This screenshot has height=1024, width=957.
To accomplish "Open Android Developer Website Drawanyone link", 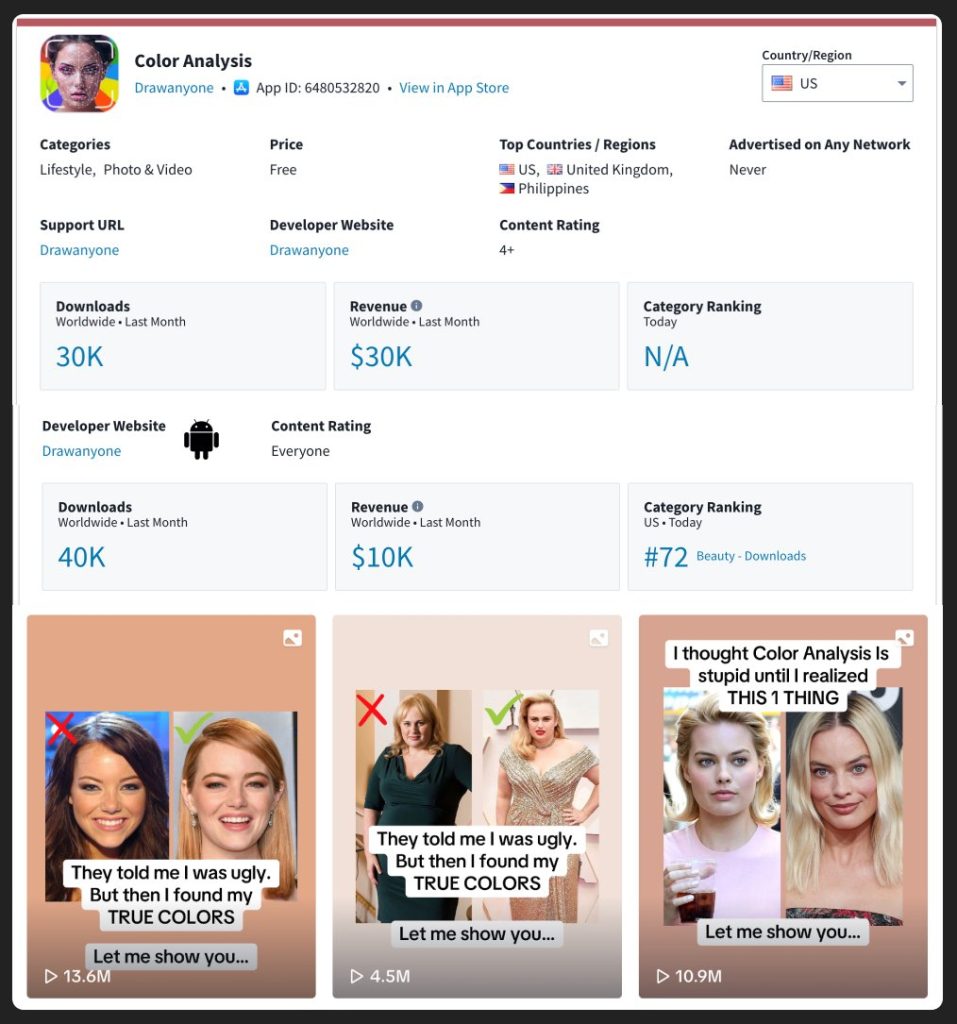I will 81,451.
